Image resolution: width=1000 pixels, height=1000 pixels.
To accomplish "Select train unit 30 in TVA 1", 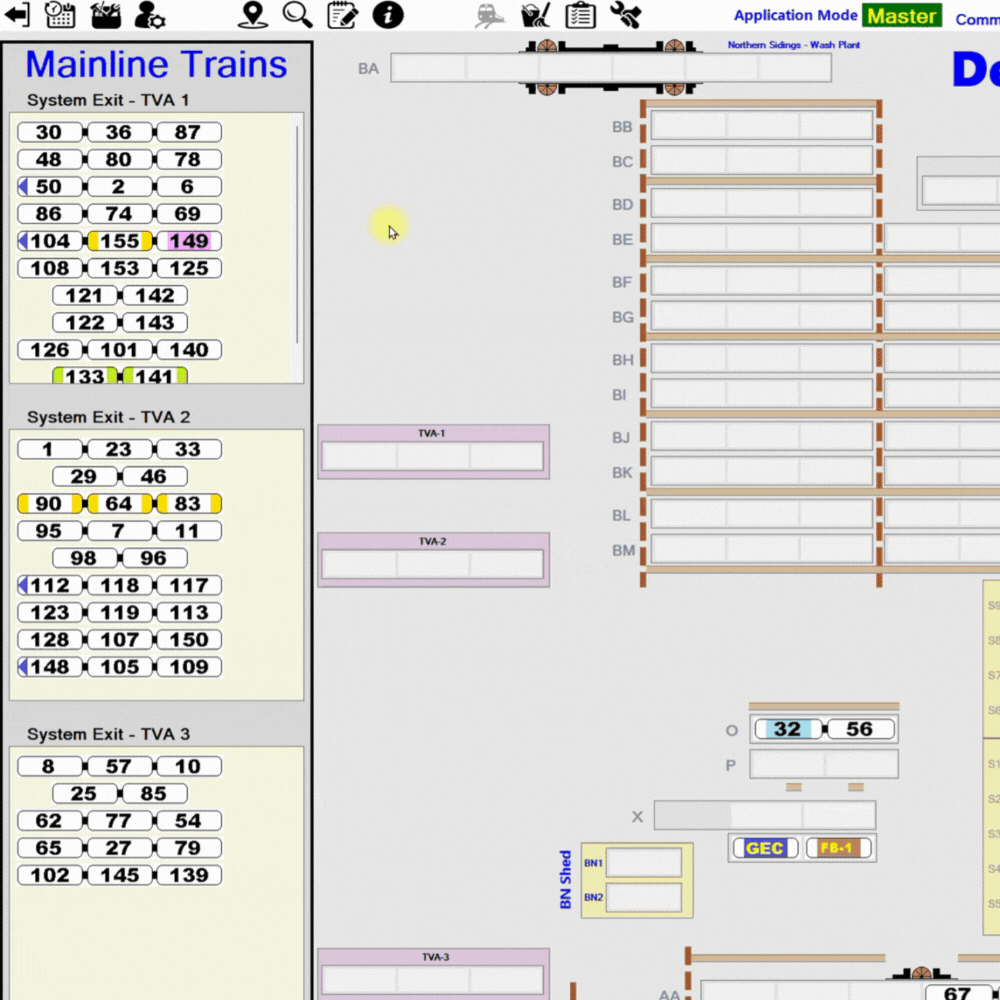I will pos(49,132).
